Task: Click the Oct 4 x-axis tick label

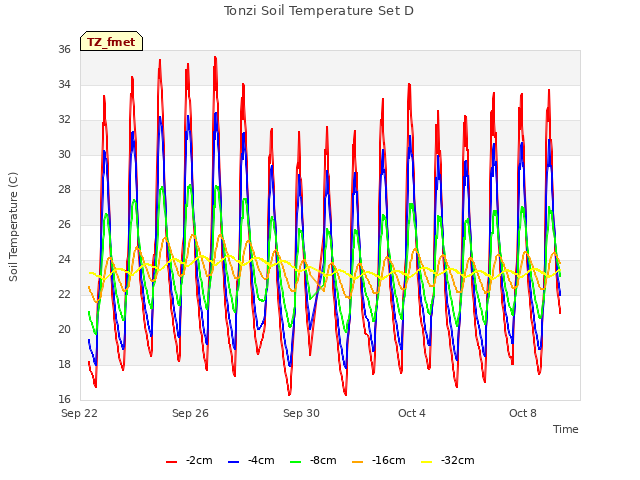Action: [412, 413]
